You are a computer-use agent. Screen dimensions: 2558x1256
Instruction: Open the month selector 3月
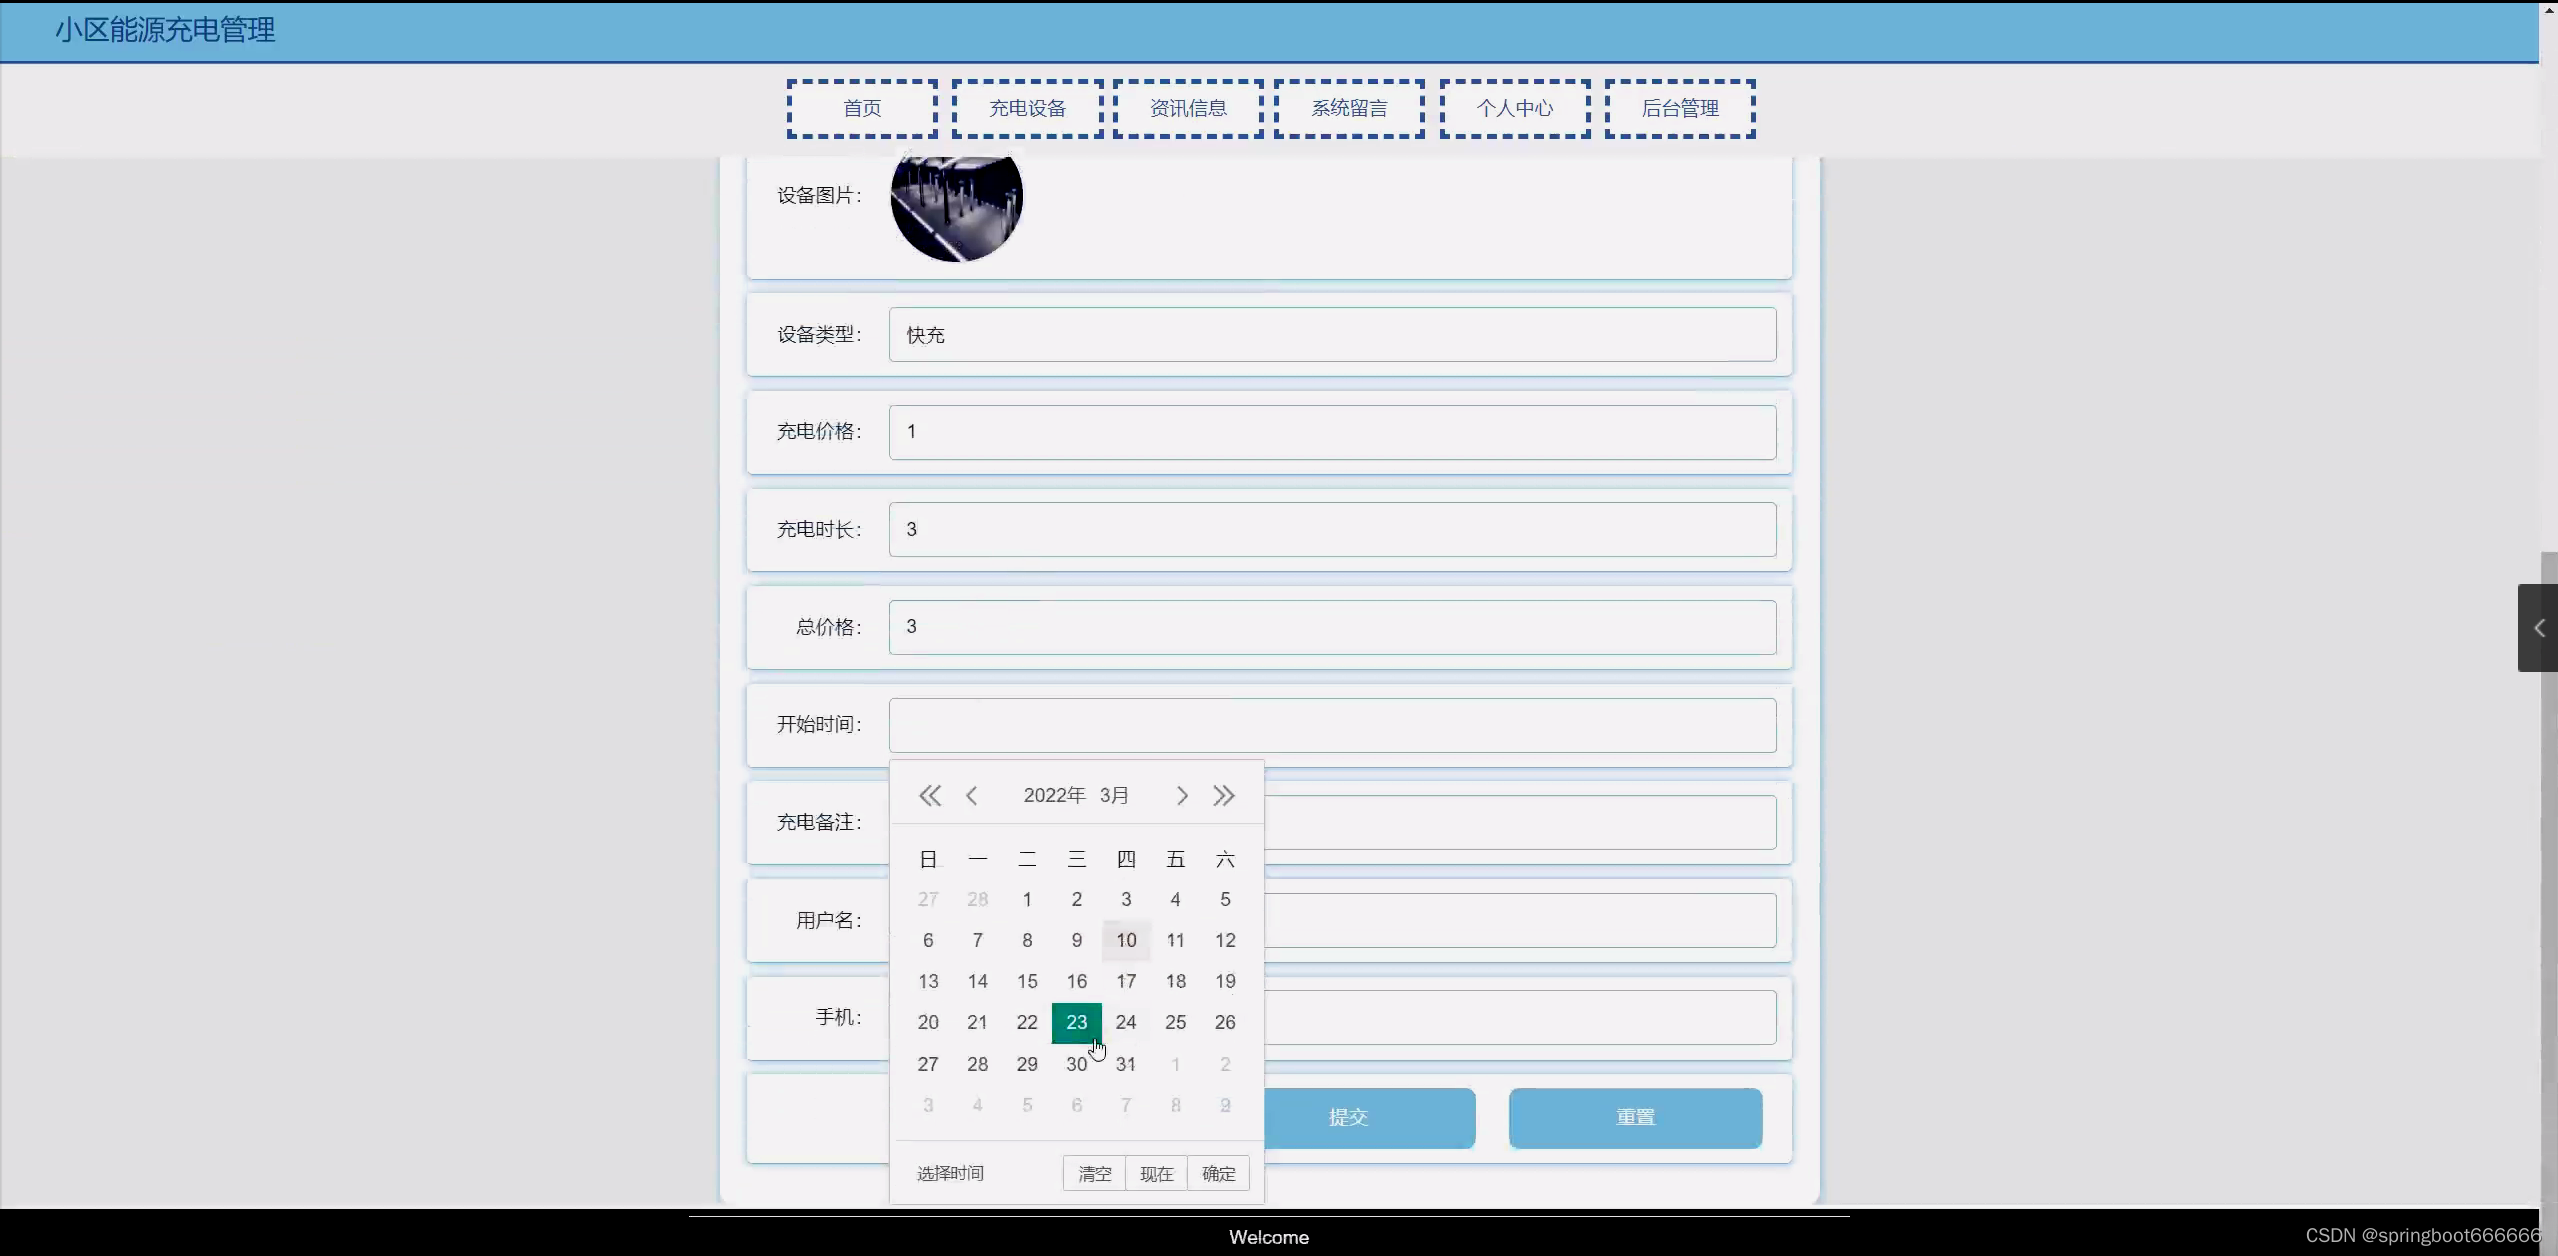click(1114, 796)
